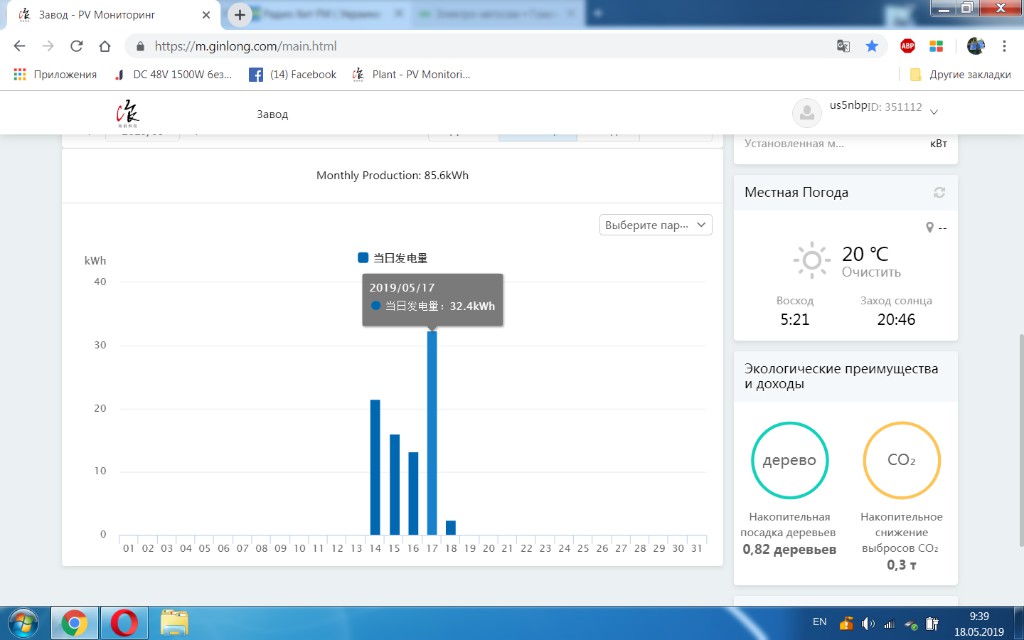The image size is (1024, 640).
Task: Open Opera from the Windows taskbar
Action: click(126, 622)
